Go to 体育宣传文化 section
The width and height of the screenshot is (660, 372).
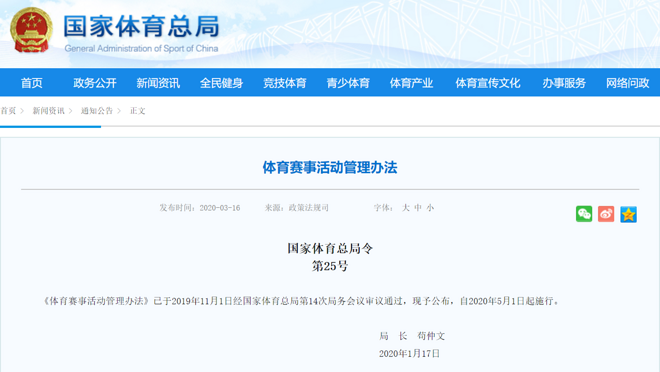[488, 83]
